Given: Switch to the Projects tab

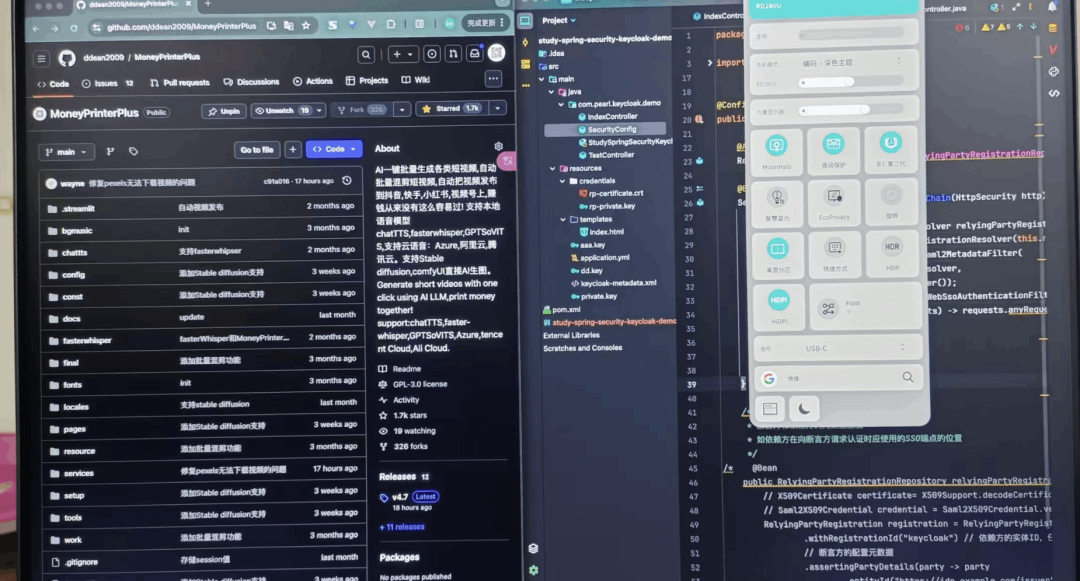Looking at the screenshot, I should (367, 81).
